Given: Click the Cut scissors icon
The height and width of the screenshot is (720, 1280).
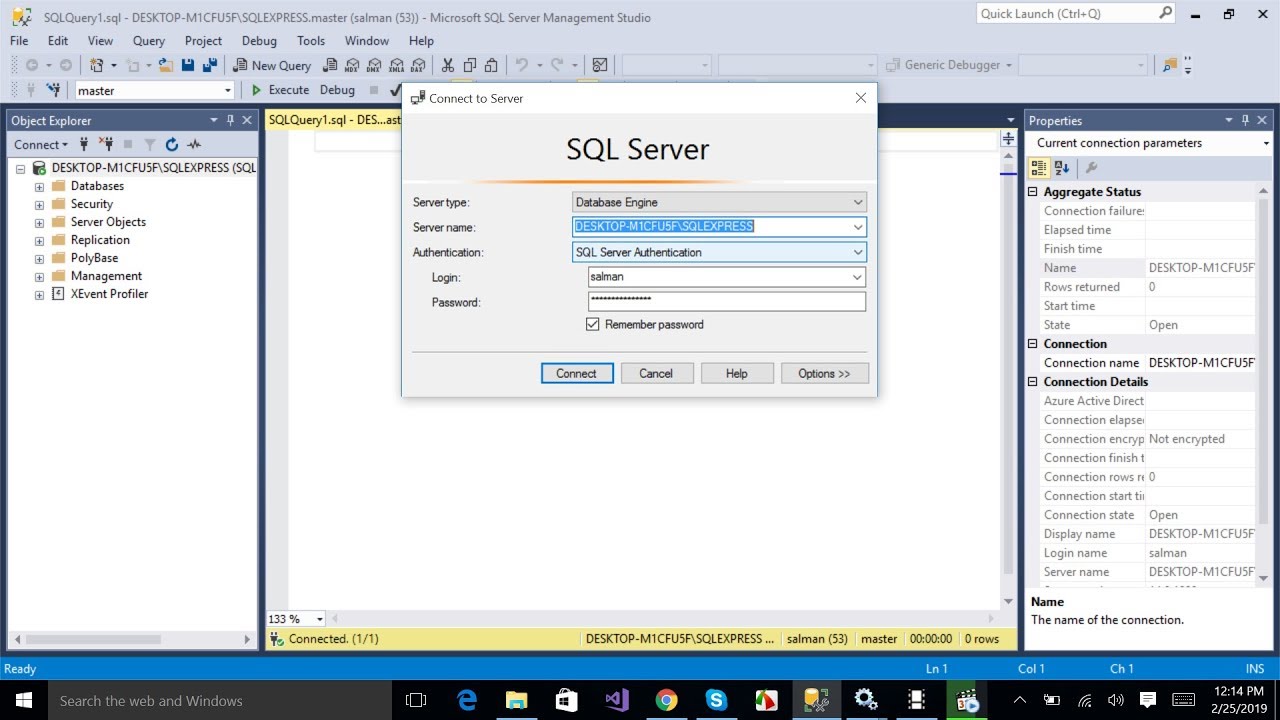Looking at the screenshot, I should pos(447,65).
